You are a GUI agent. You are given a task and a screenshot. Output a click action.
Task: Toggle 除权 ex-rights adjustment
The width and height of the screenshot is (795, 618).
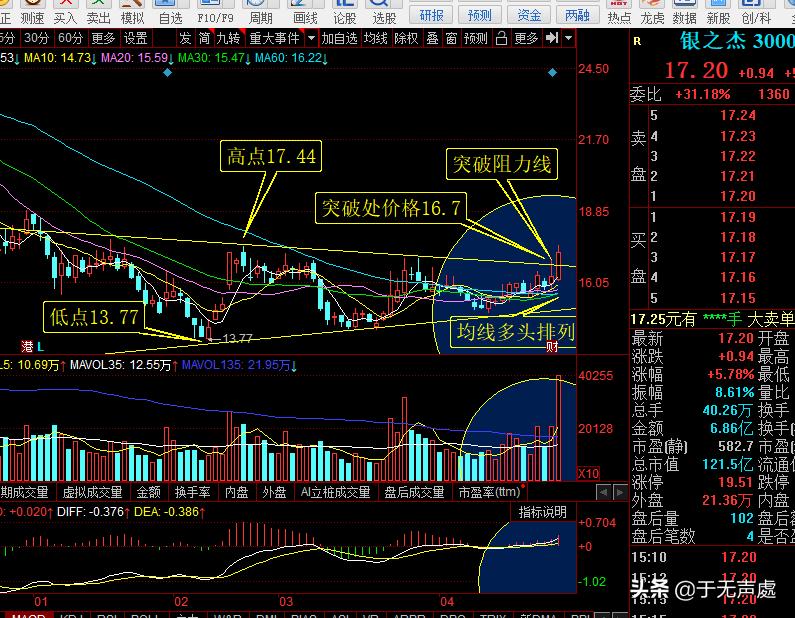coord(406,38)
